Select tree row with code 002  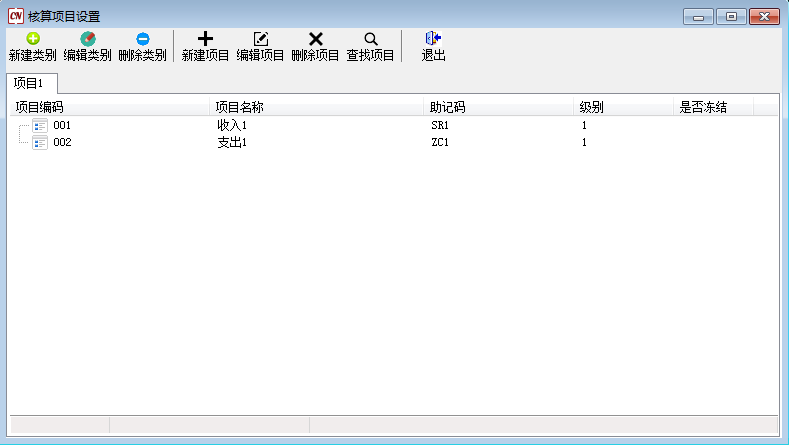pyautogui.click(x=62, y=143)
